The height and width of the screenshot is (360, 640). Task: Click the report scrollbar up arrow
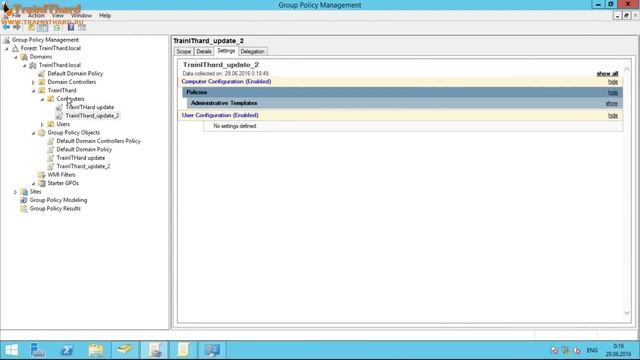point(627,69)
